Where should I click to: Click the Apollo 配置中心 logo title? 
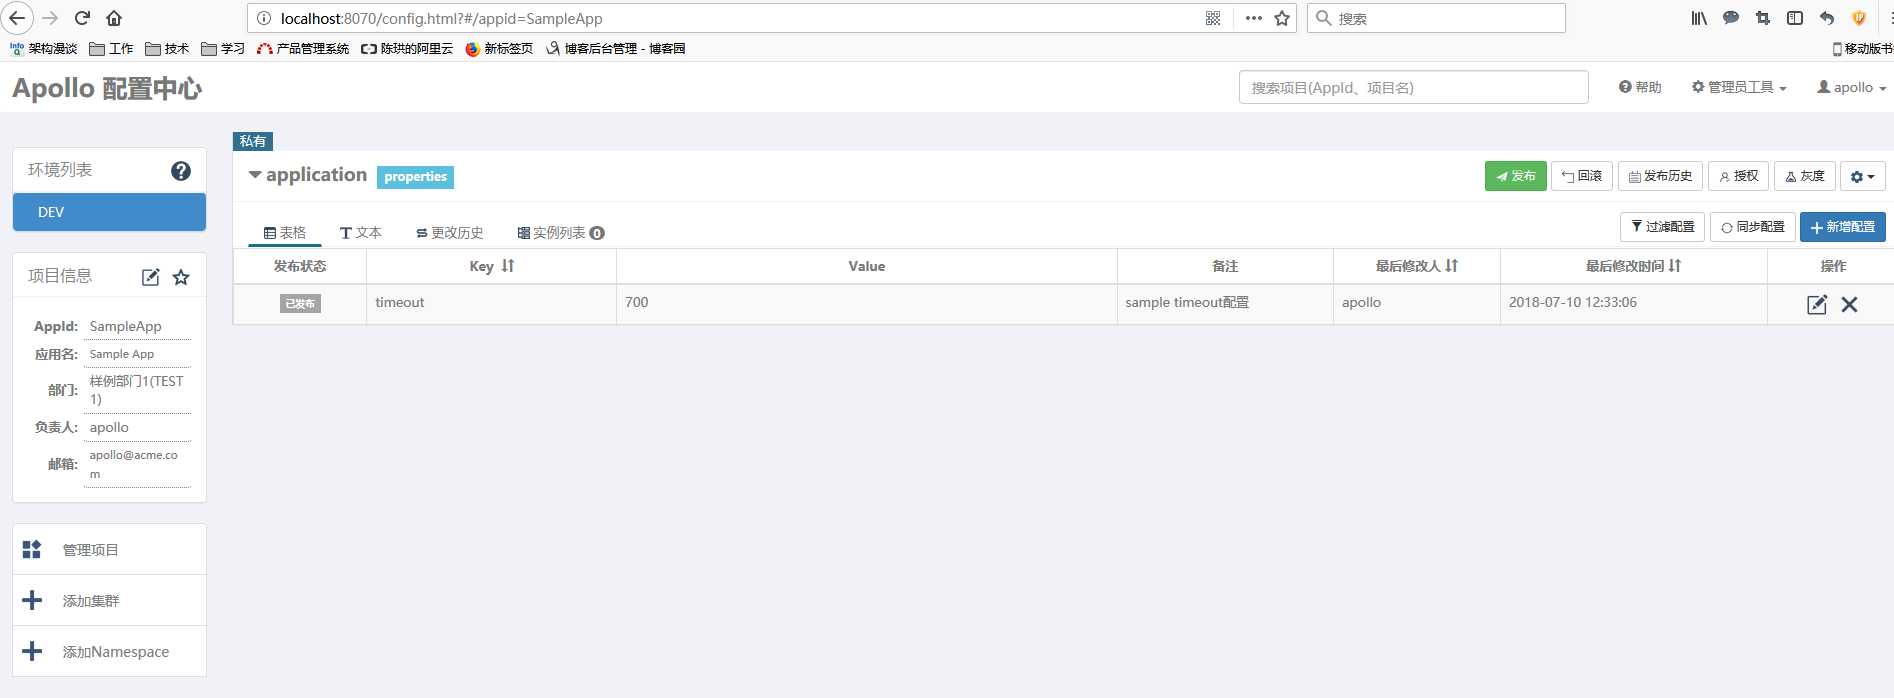pyautogui.click(x=107, y=88)
